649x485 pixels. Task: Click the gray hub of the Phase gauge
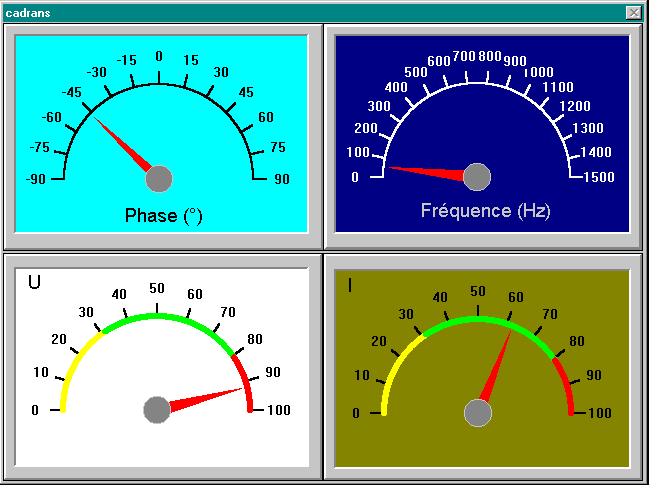[x=159, y=179]
